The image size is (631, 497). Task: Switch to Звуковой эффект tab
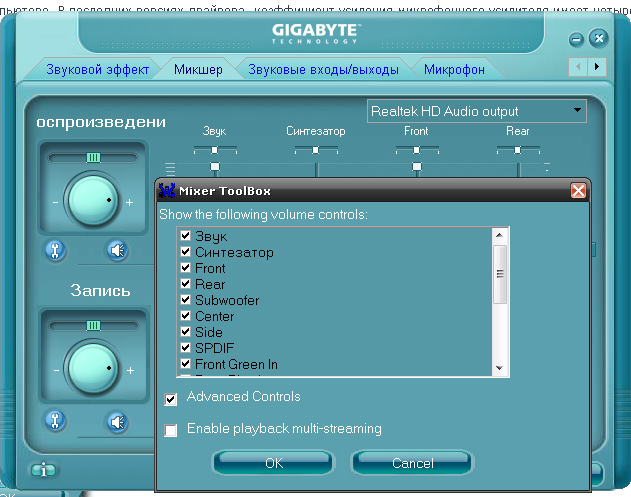(97, 69)
